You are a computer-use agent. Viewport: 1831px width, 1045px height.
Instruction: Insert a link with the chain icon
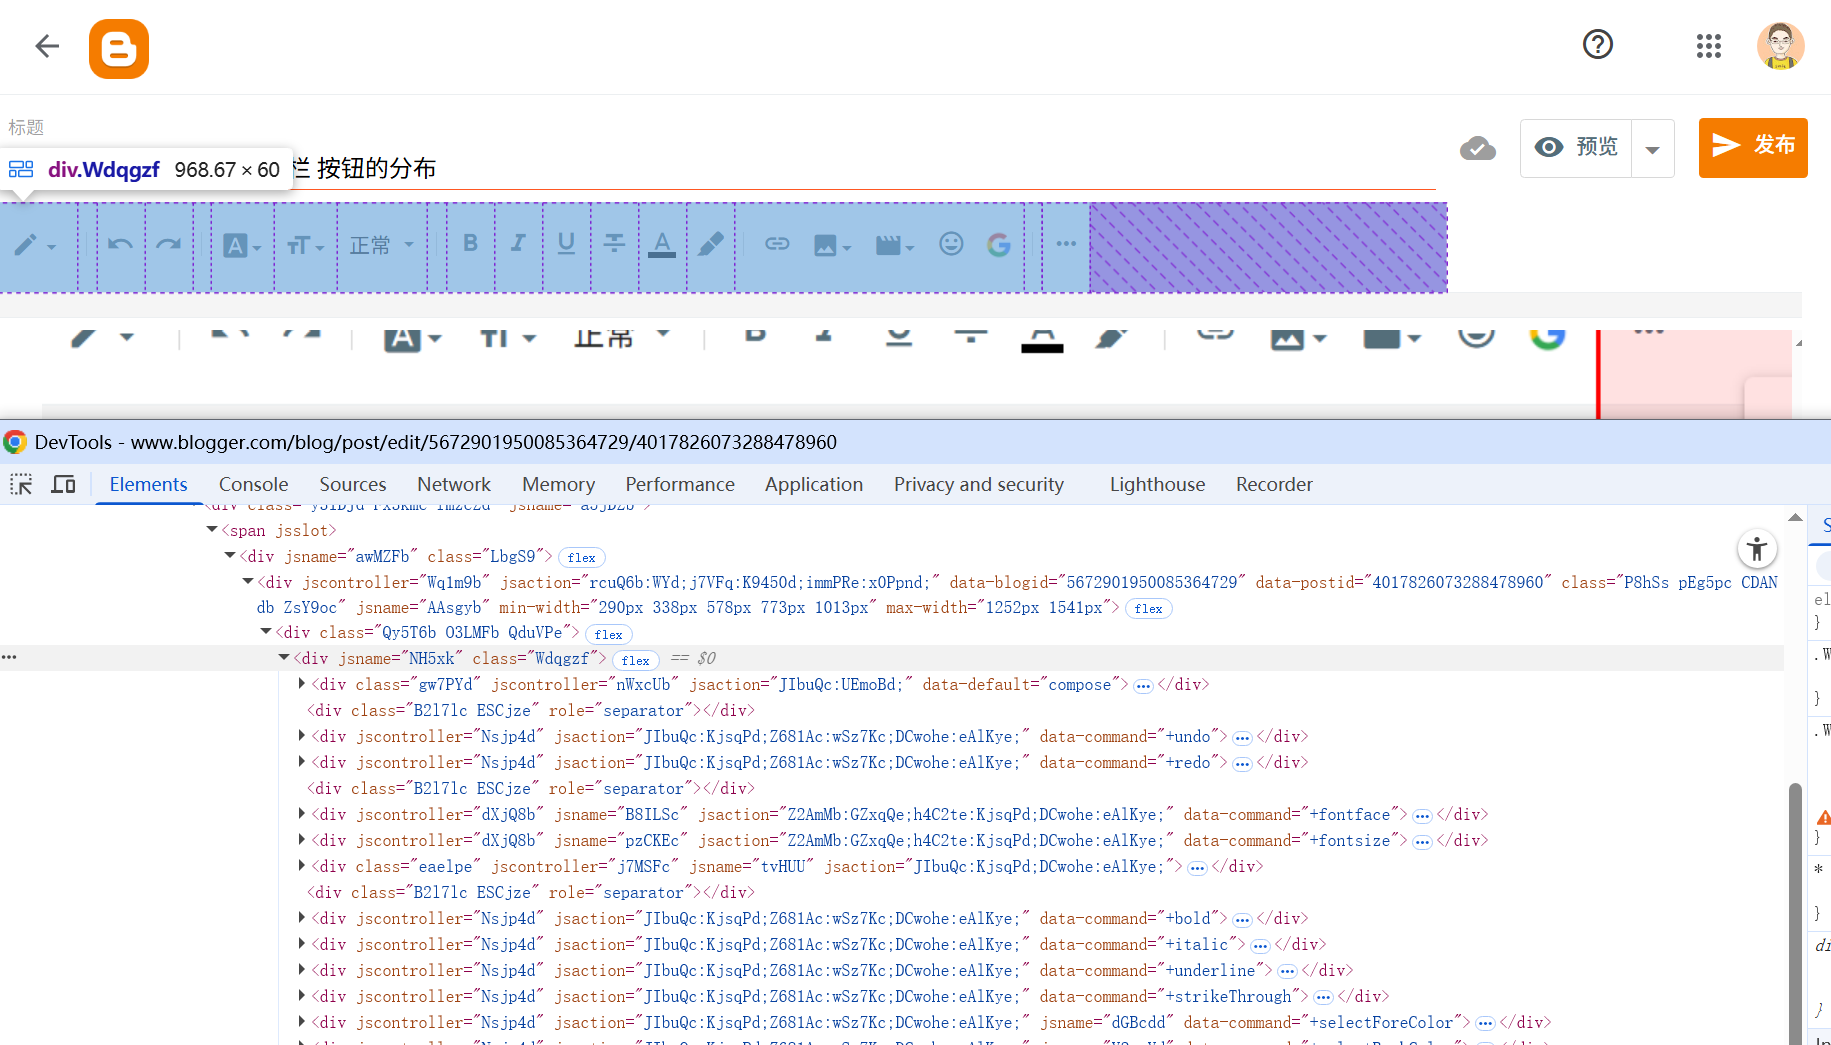click(777, 244)
